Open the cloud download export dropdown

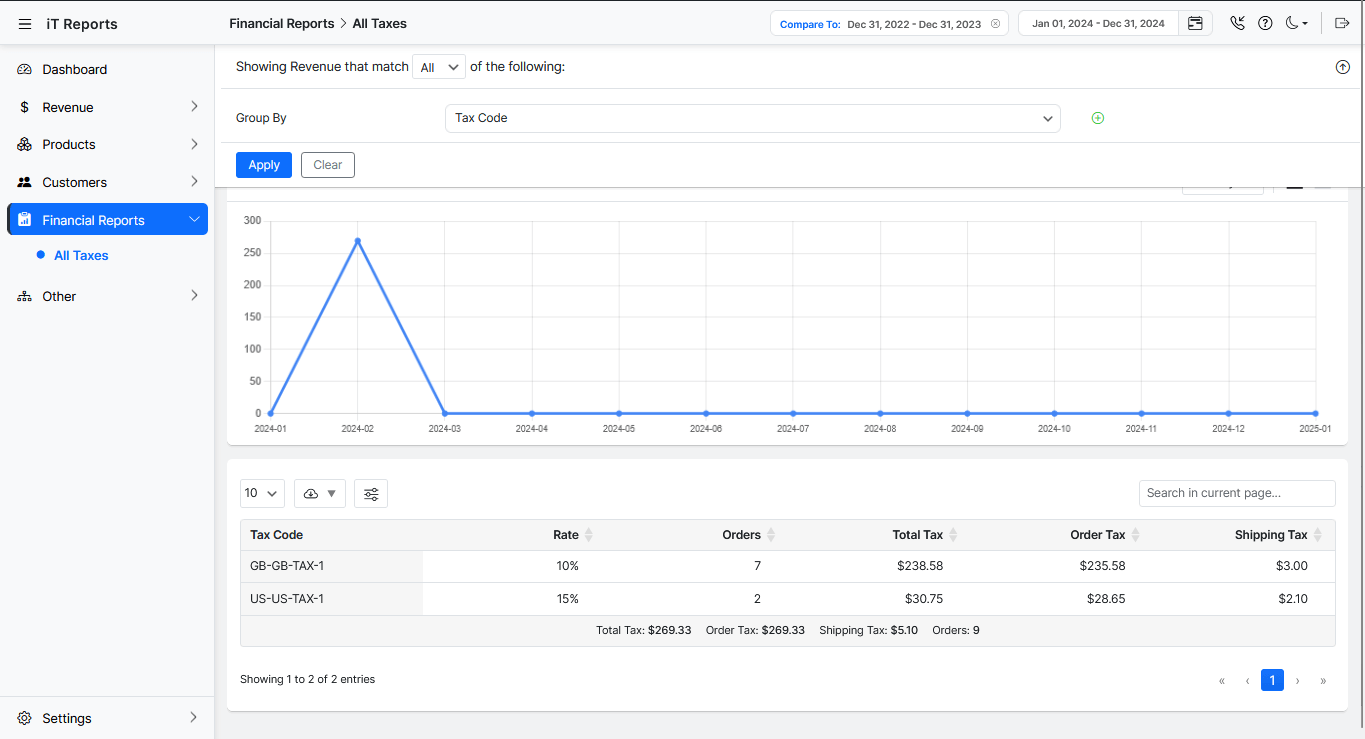(319, 493)
